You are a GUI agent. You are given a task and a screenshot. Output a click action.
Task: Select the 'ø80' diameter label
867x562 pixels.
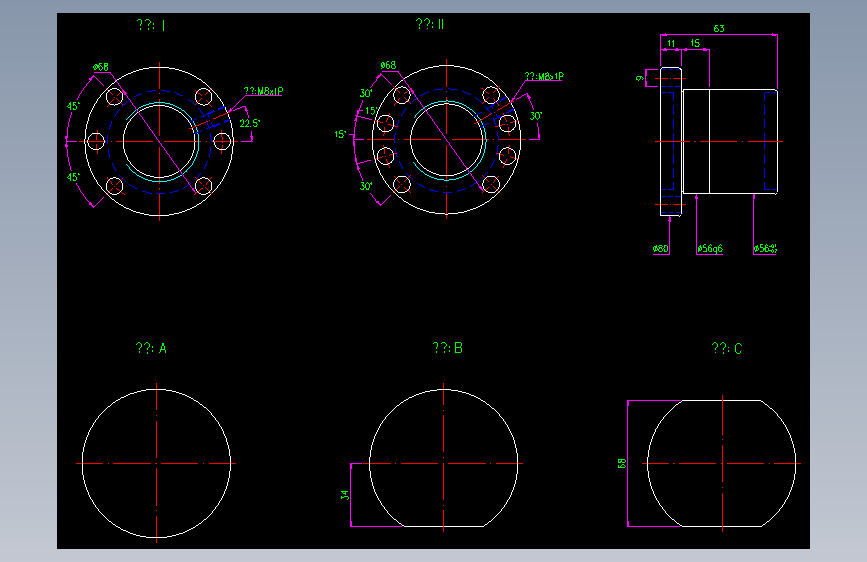(660, 249)
